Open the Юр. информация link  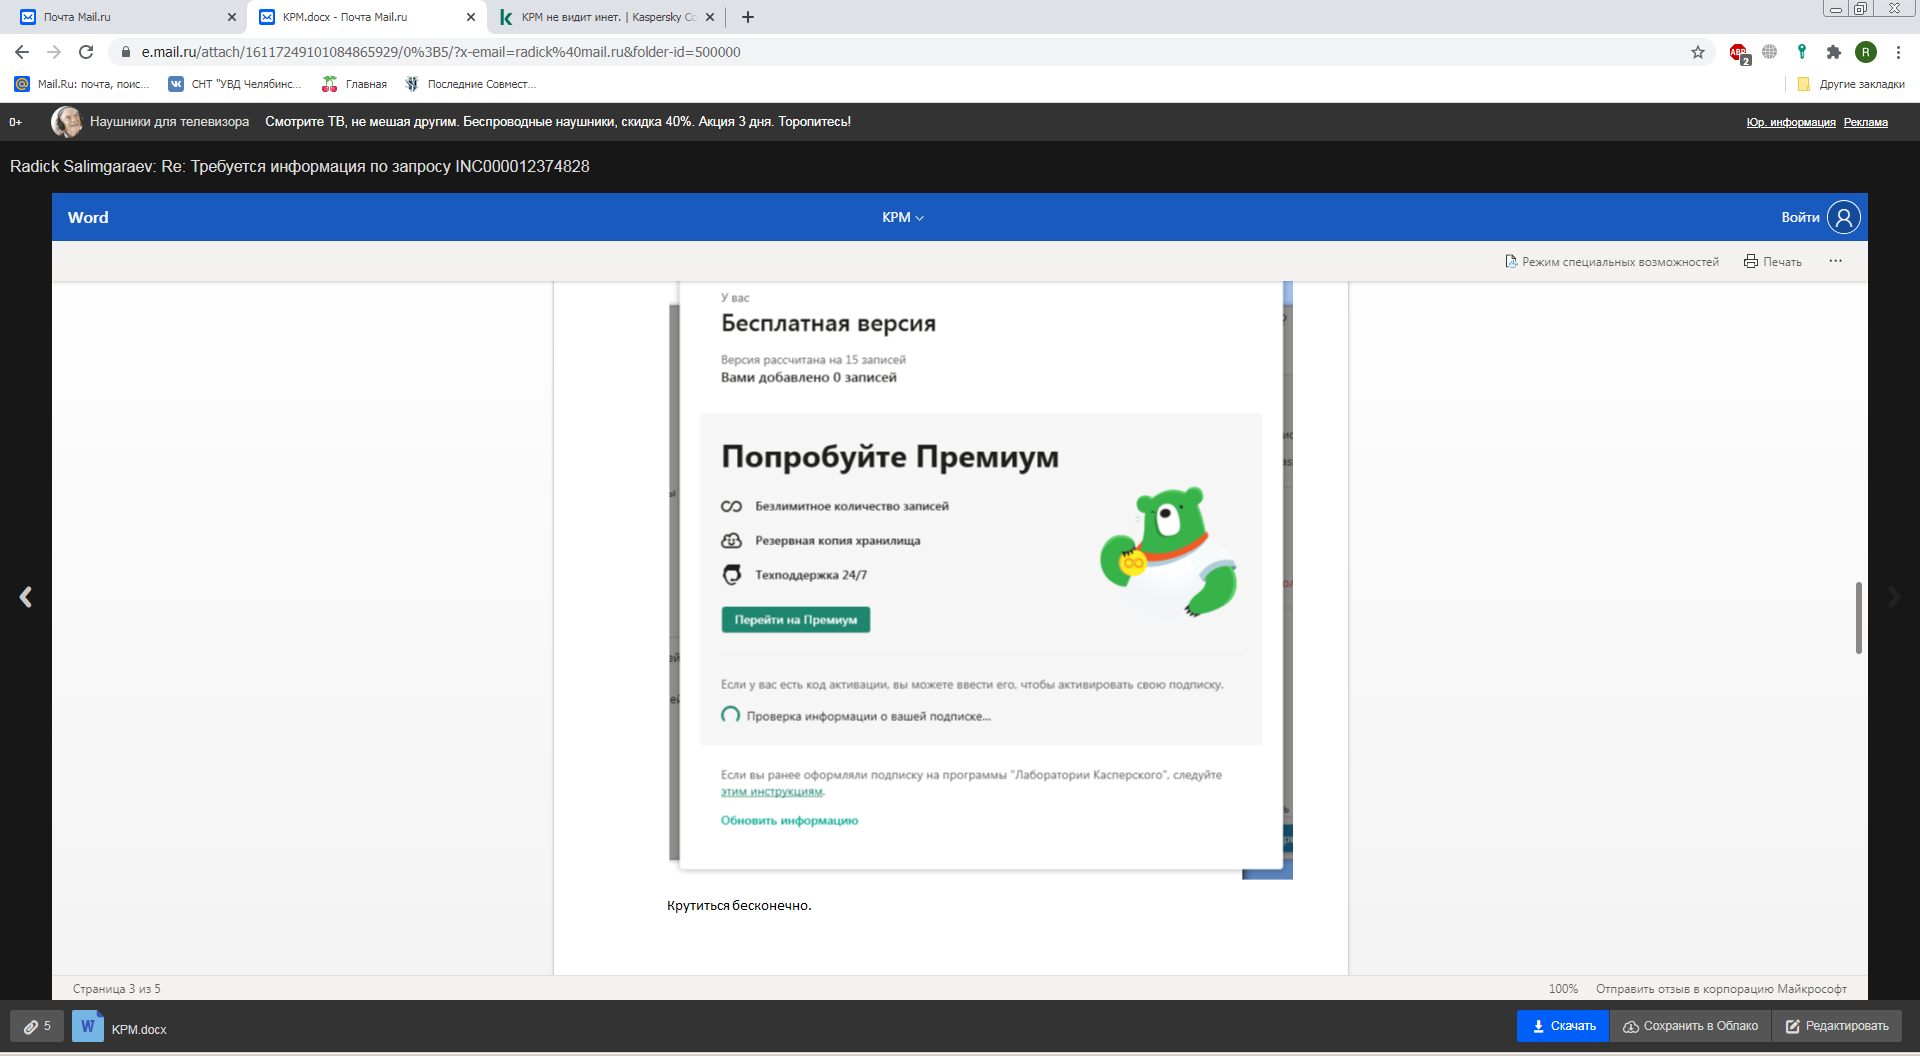(1791, 123)
